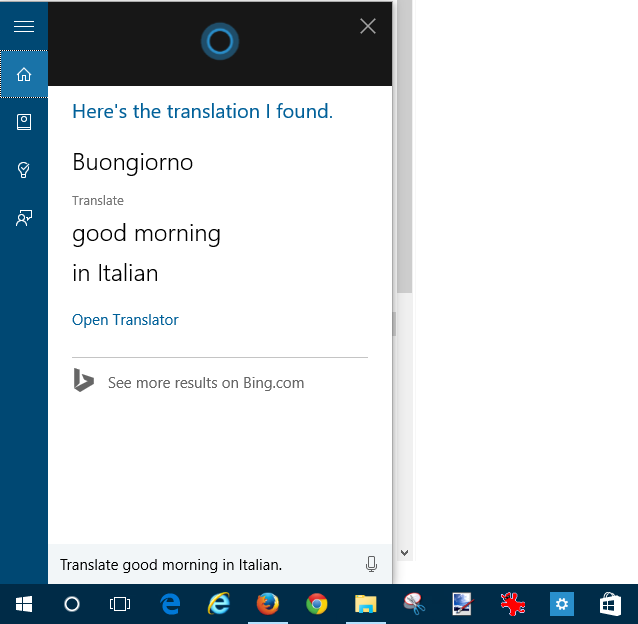The height and width of the screenshot is (624, 638).
Task: Launch Firefox from taskbar
Action: (x=267, y=604)
